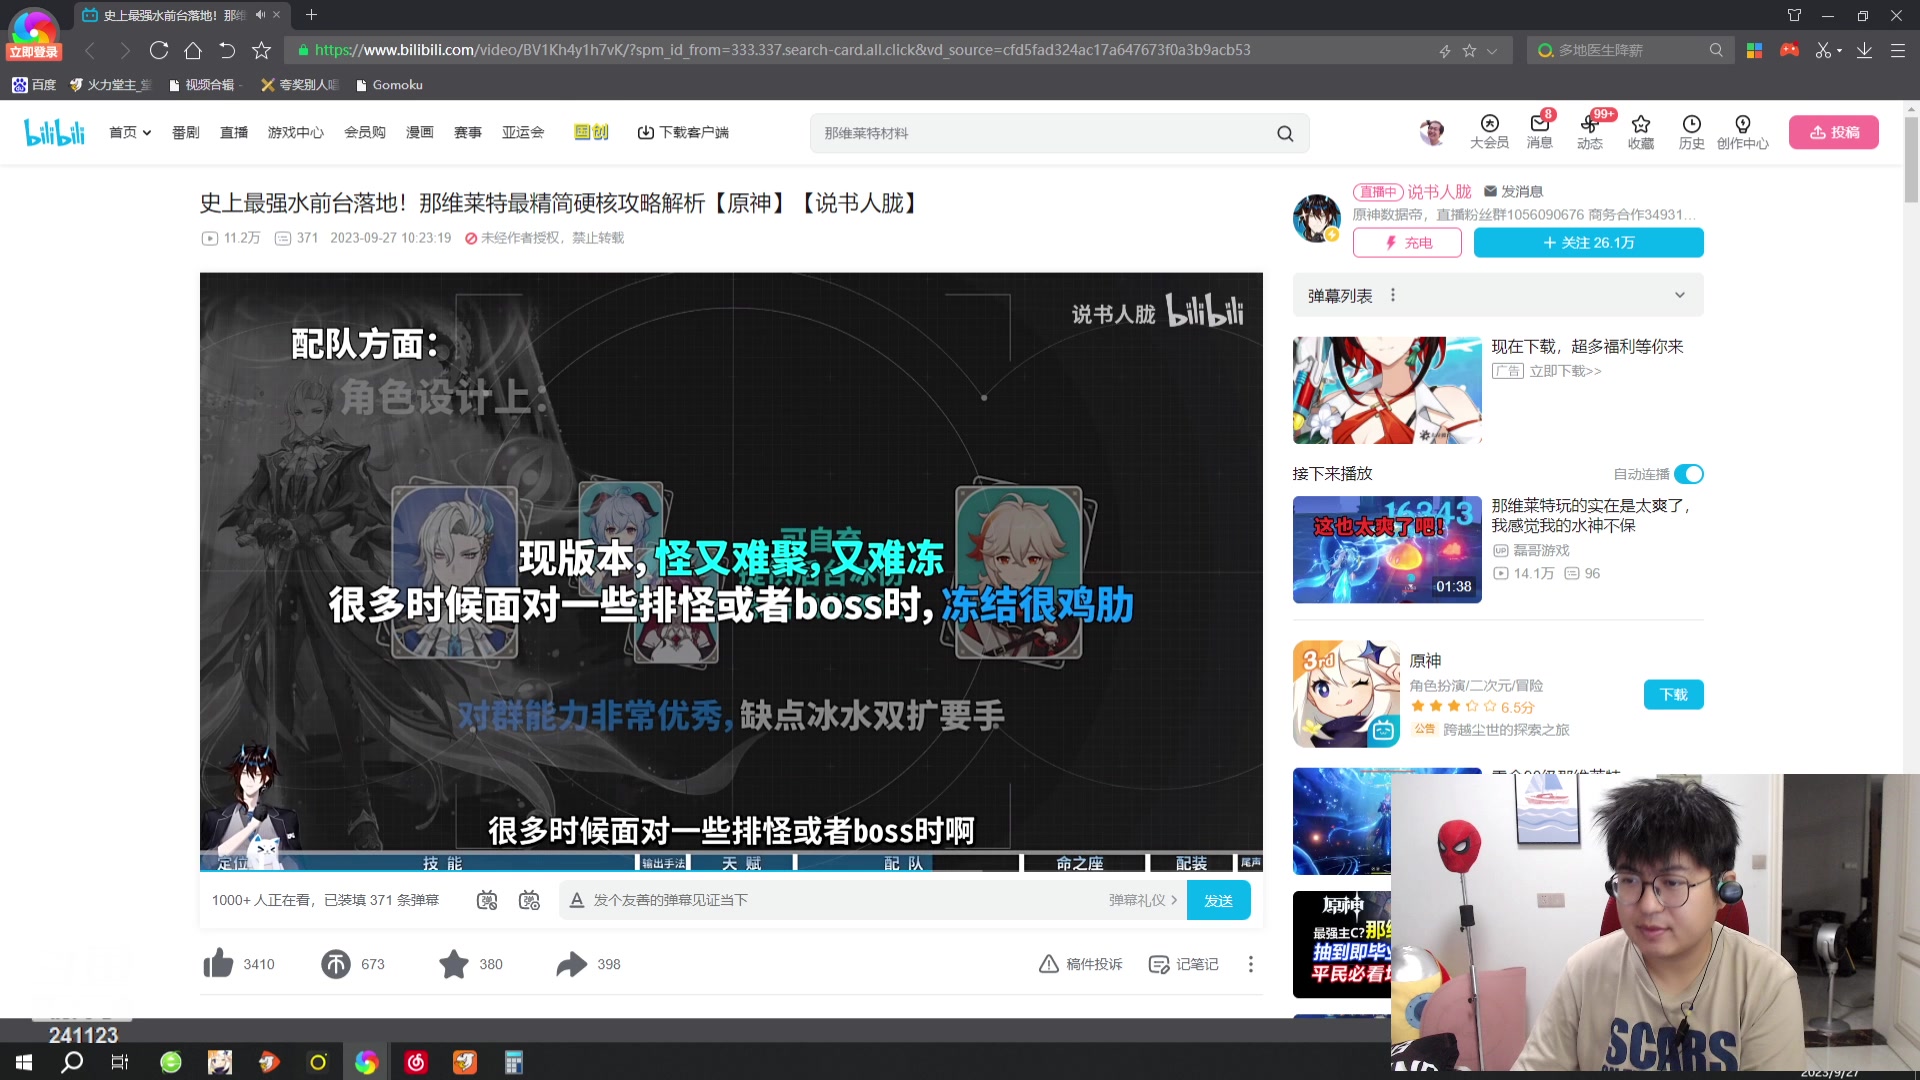The image size is (1920, 1080).
Task: Click the danmaku text input field
Action: (x=846, y=900)
